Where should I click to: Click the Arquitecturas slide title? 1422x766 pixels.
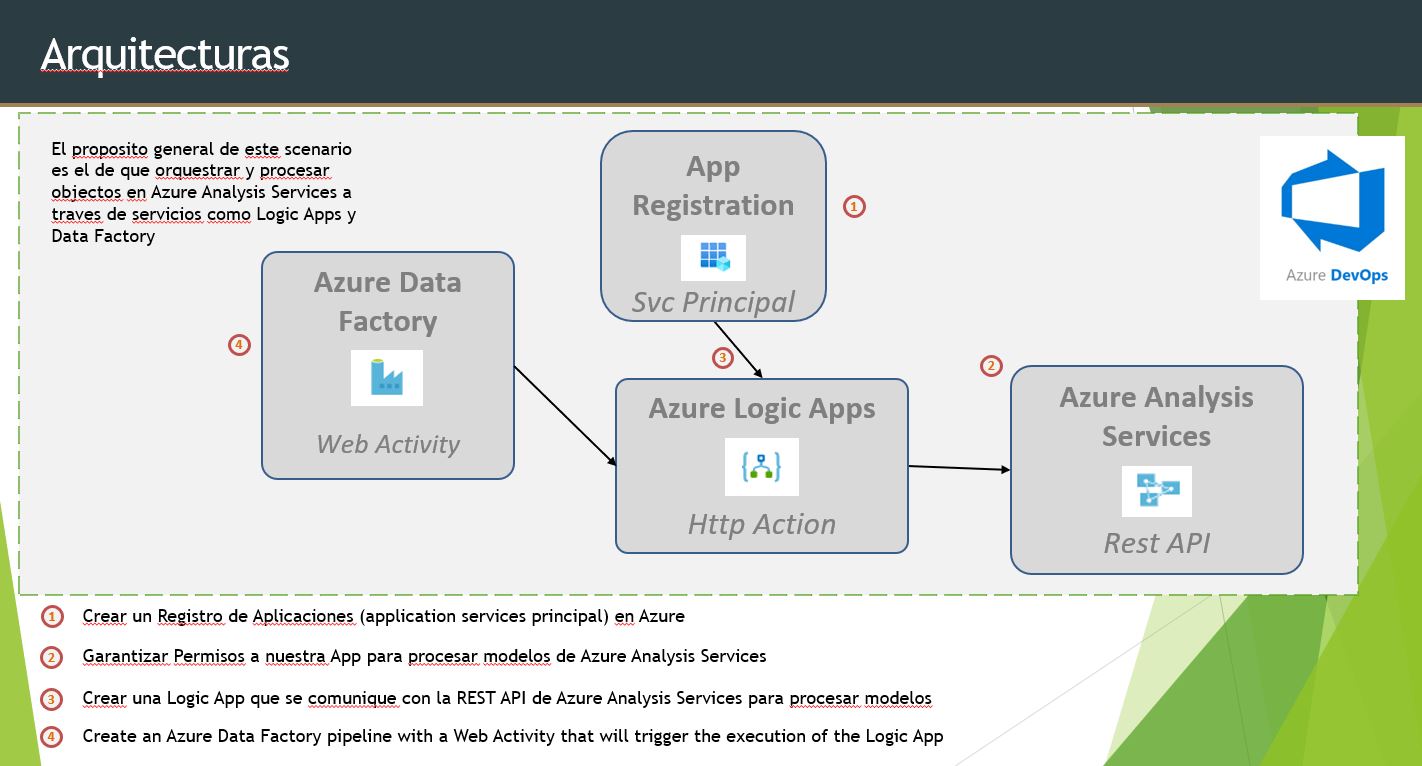point(165,55)
